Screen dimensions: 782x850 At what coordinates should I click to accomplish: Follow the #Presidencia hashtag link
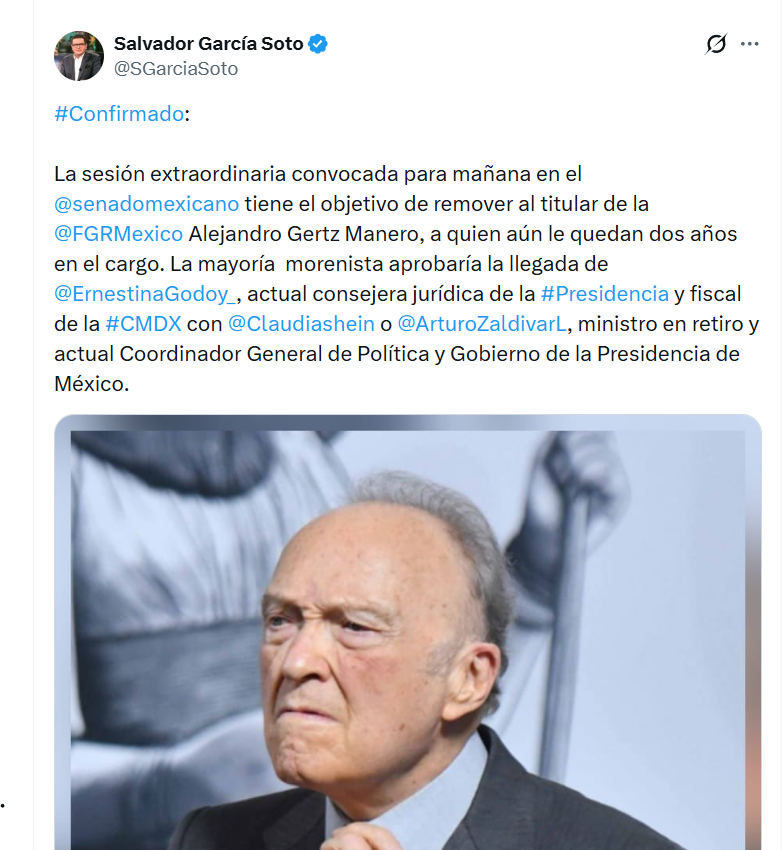click(604, 294)
